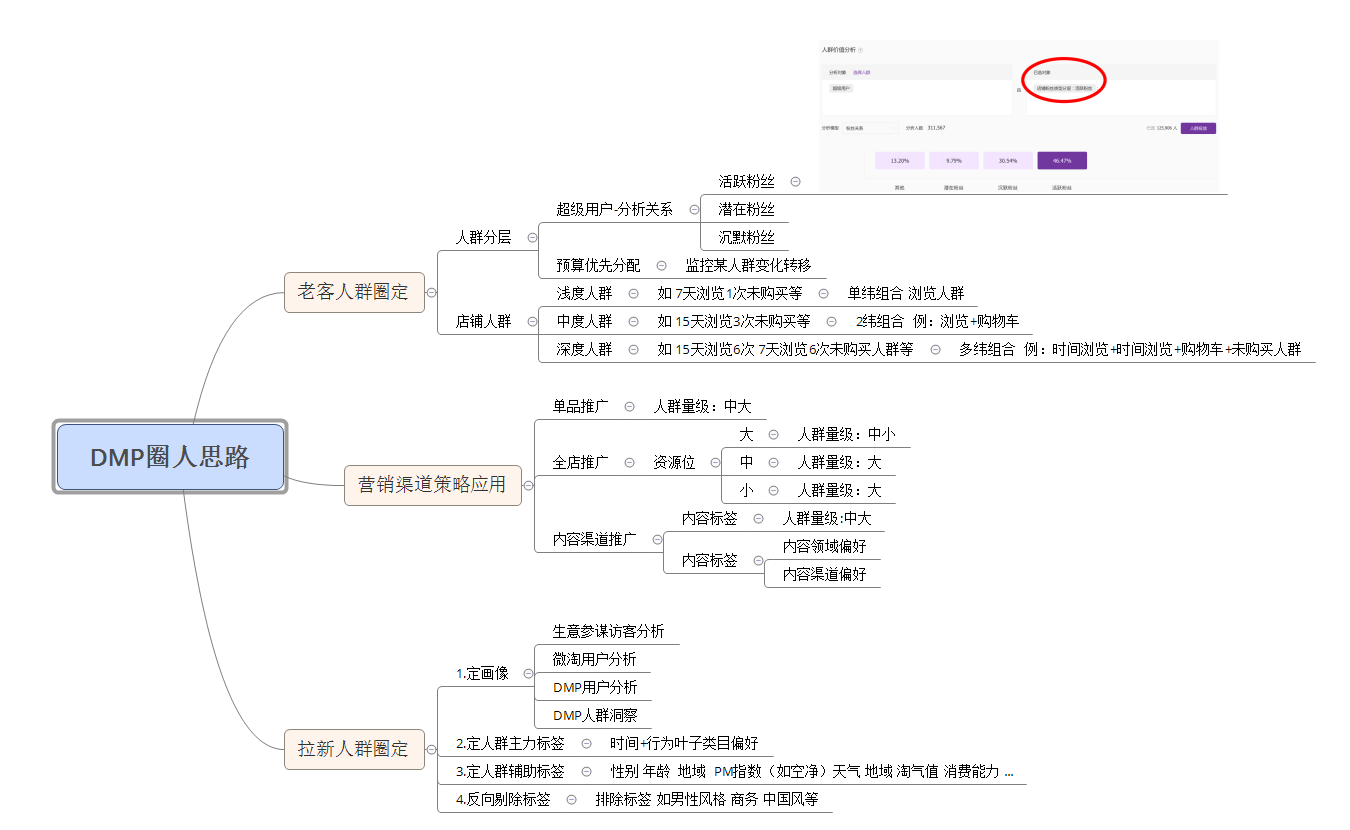Click the 30.54% bar in embedded image
This screenshot has width=1350, height=830.
coord(1008,160)
